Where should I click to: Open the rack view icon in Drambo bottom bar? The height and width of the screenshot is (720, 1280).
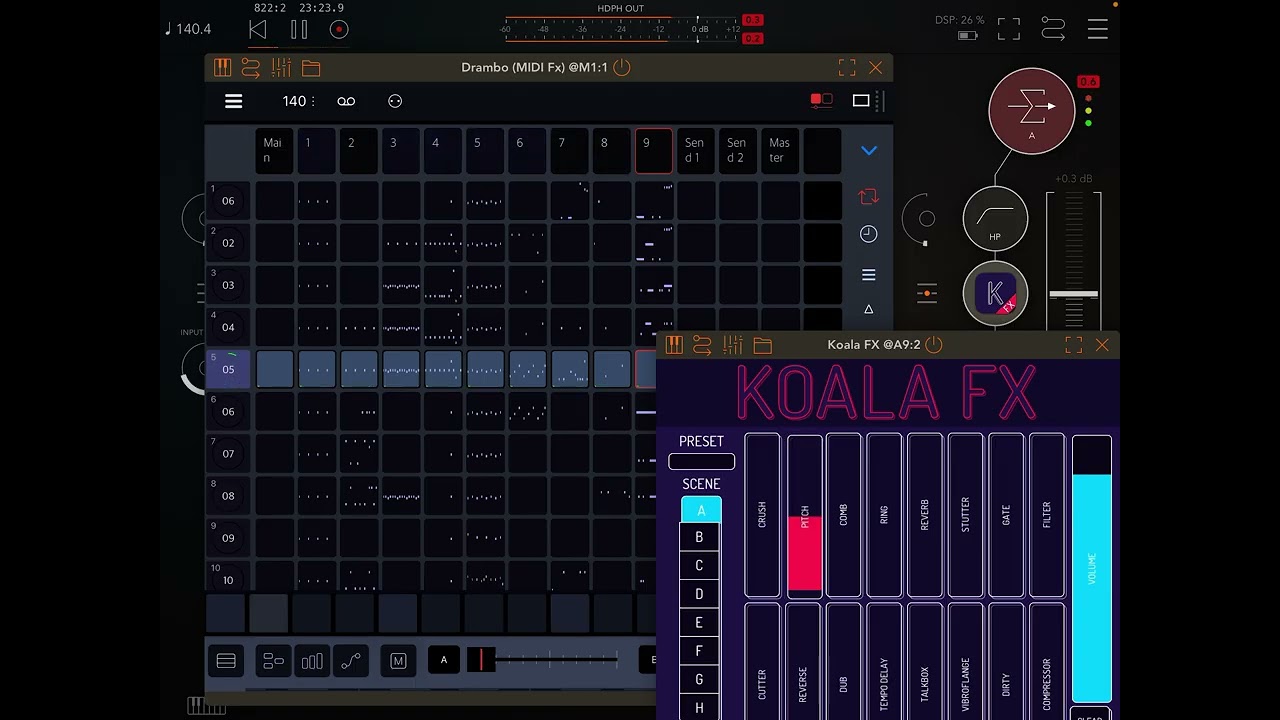(x=226, y=661)
